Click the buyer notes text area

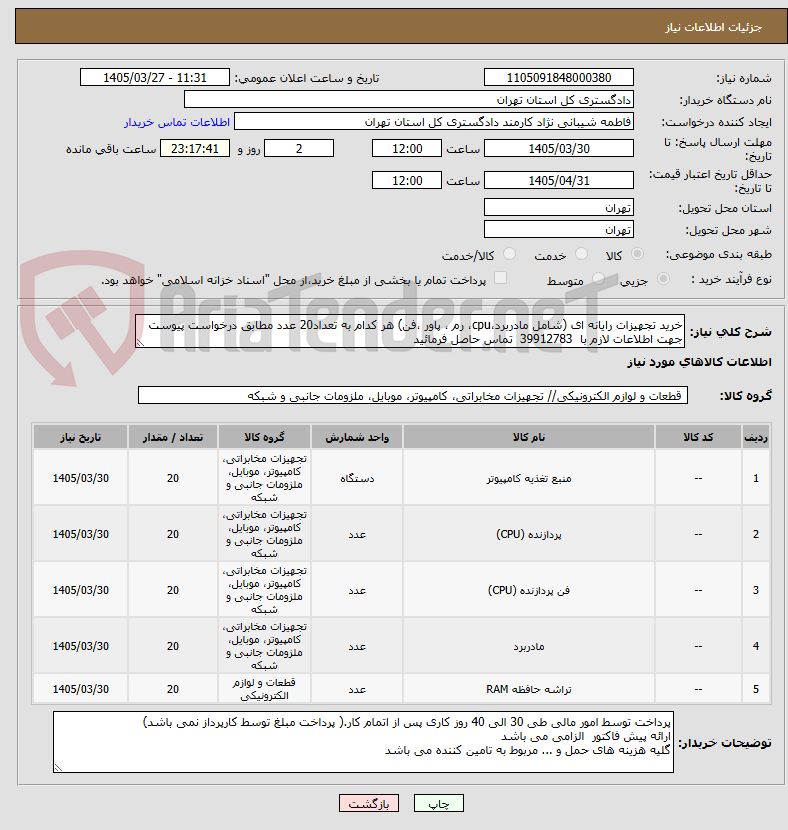(x=363, y=742)
